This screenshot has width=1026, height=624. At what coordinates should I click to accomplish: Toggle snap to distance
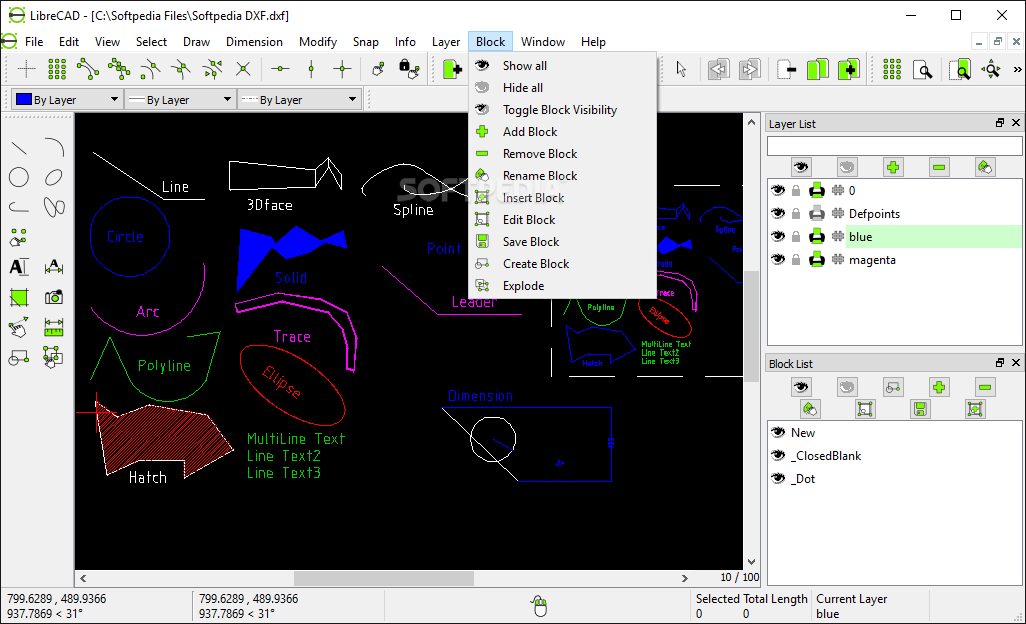[212, 69]
